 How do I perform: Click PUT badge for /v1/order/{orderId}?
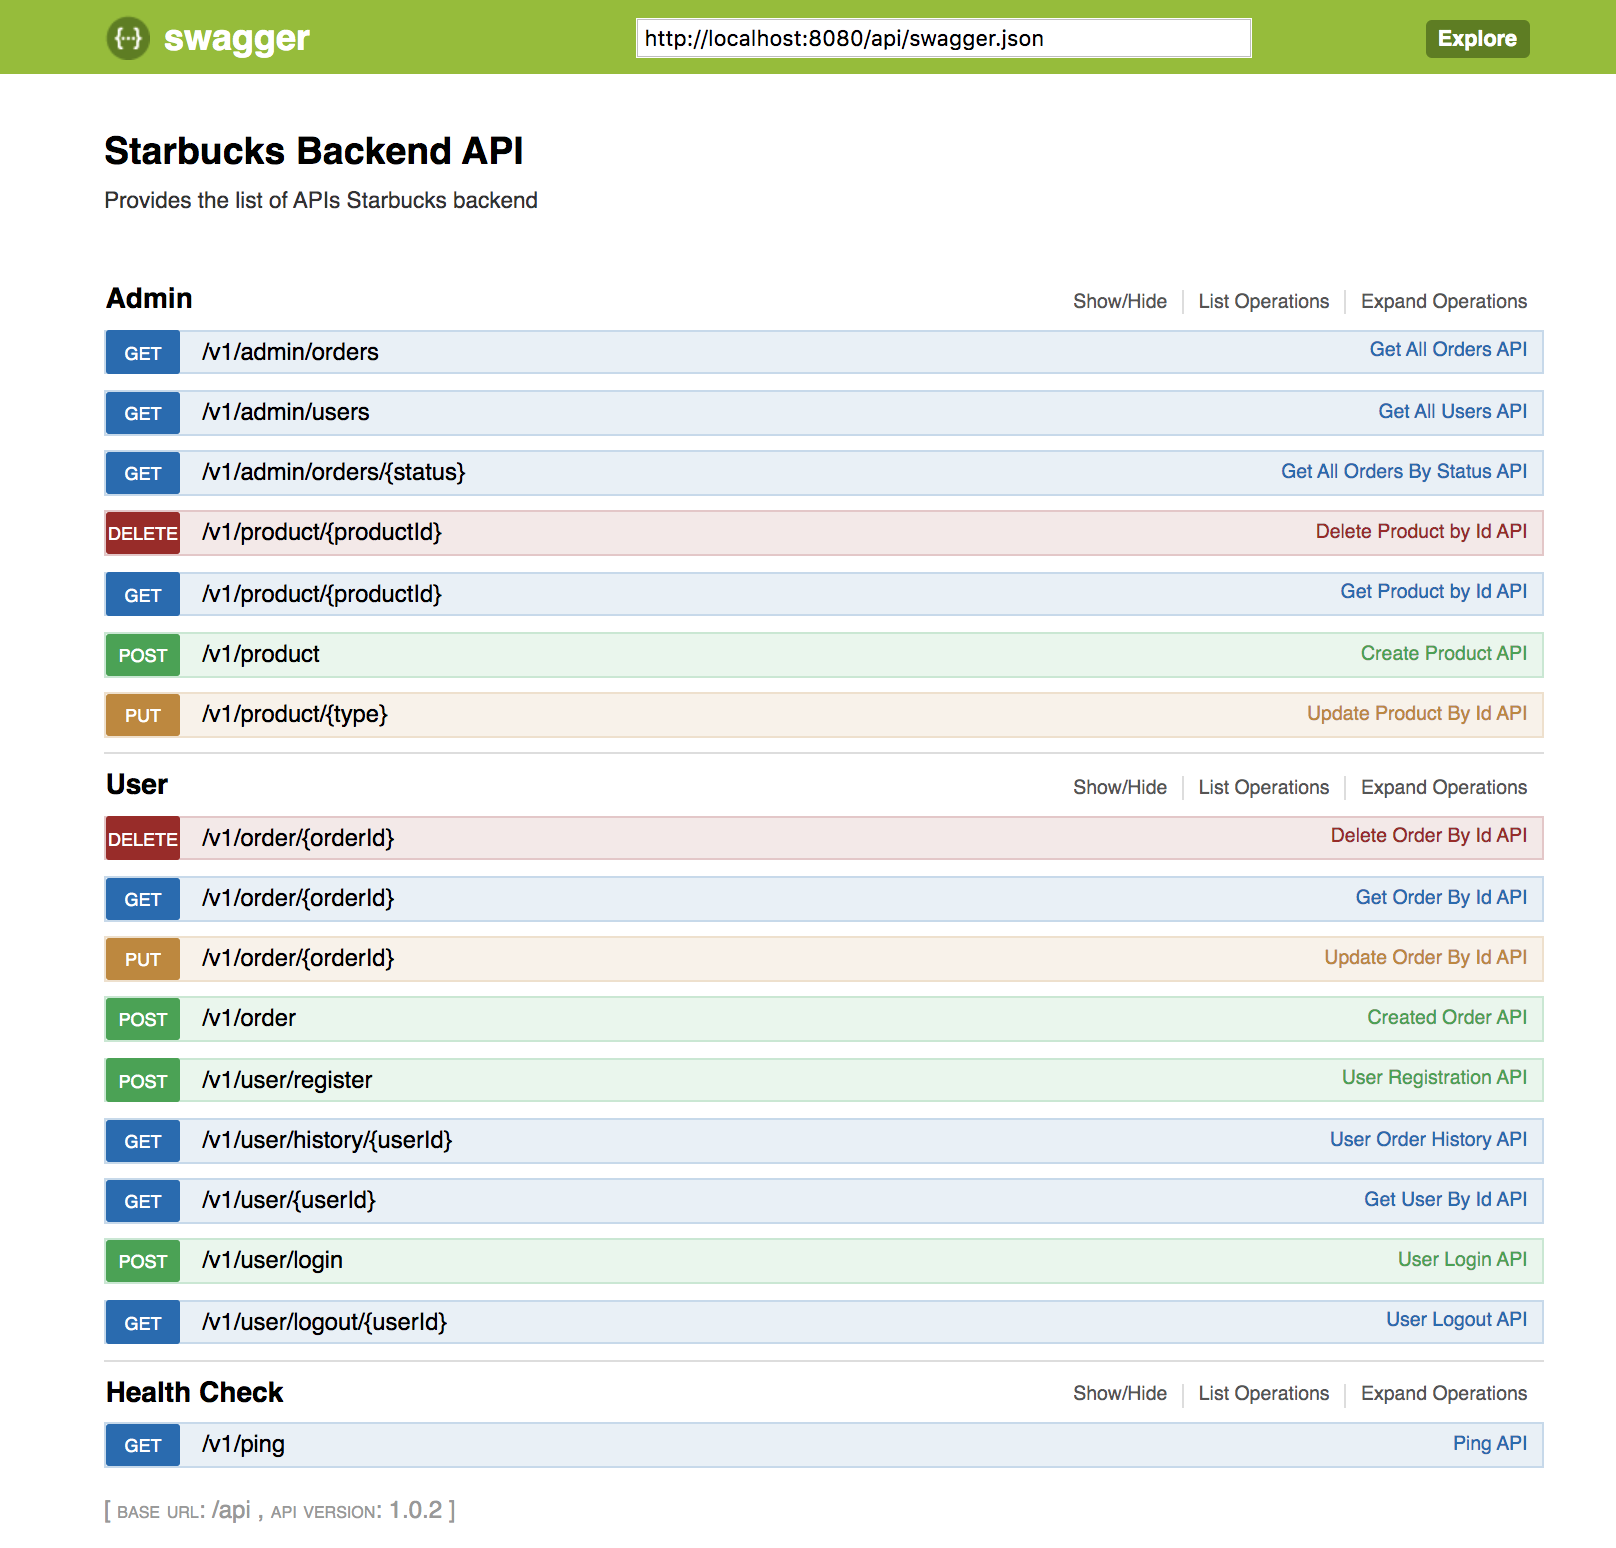click(143, 959)
